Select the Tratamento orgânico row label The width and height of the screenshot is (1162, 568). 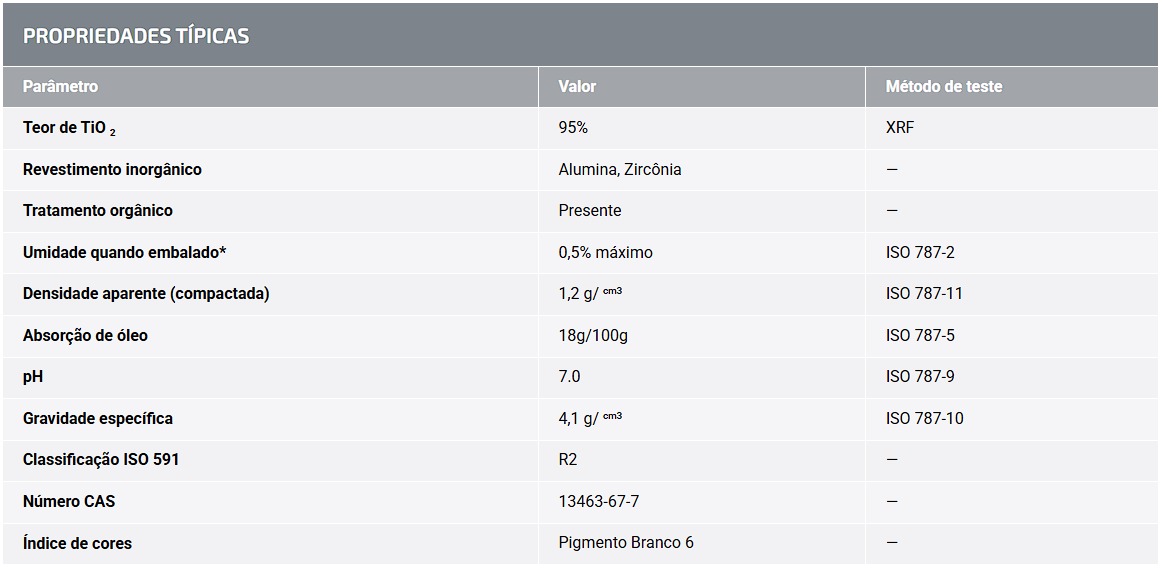98,211
